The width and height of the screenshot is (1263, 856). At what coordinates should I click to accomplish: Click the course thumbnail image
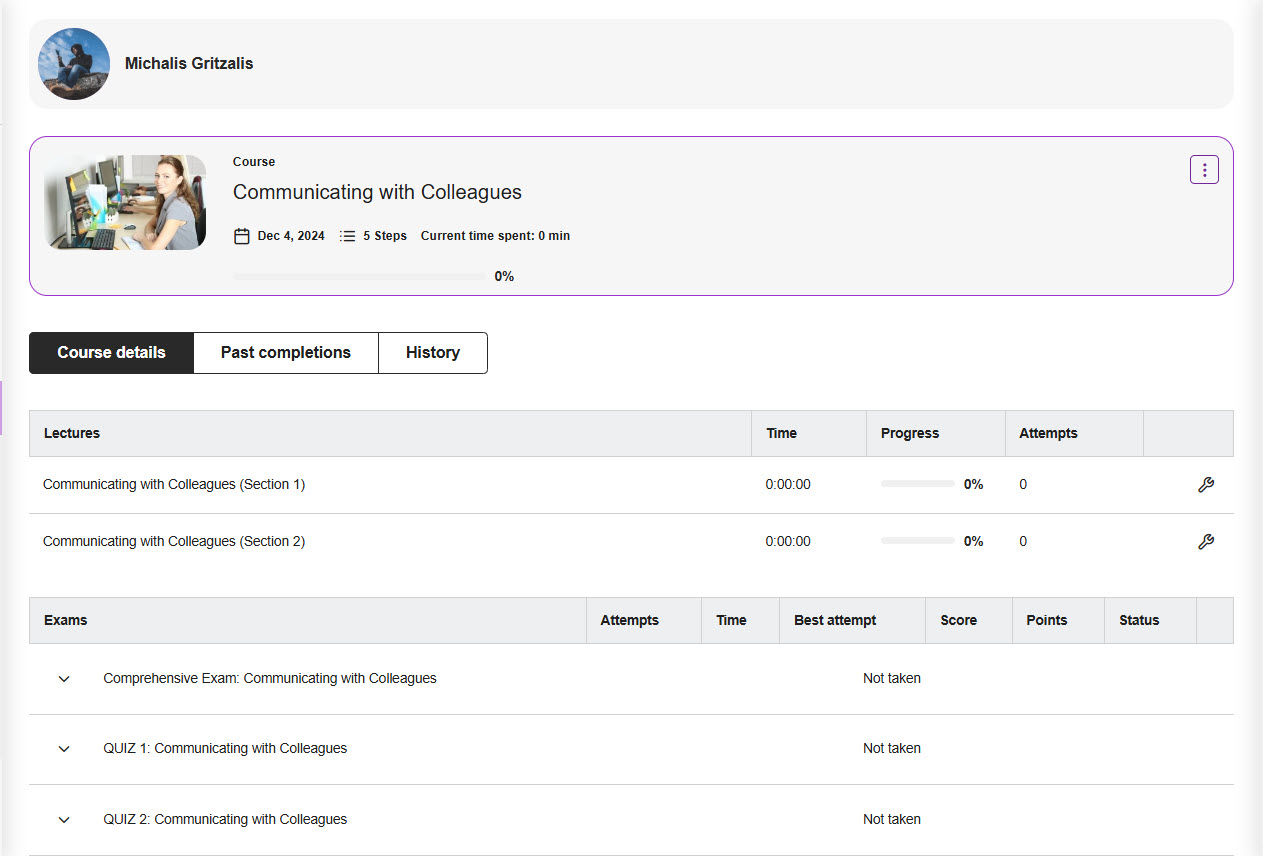125,202
